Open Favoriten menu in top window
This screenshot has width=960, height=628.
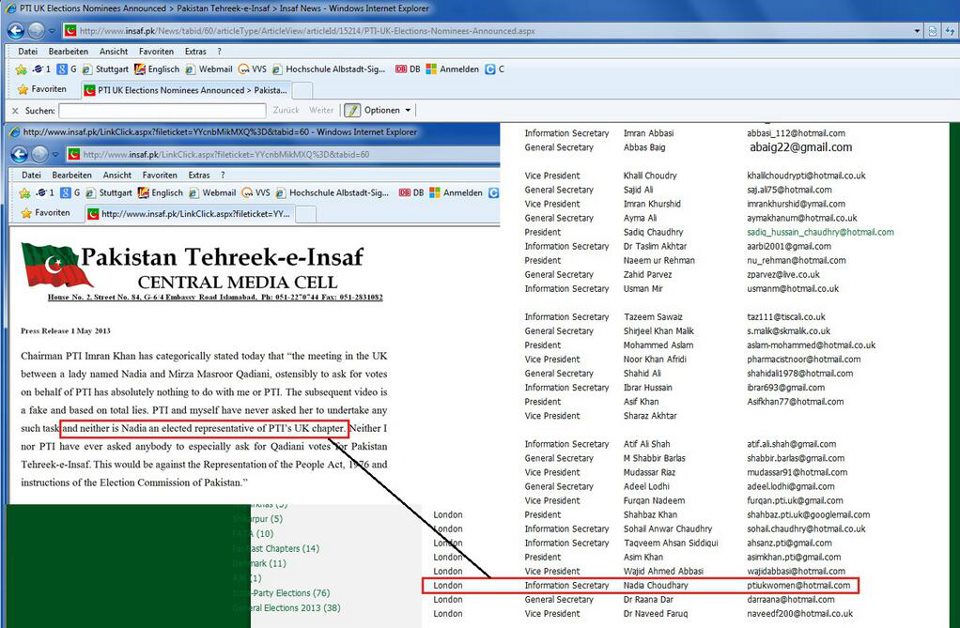(156, 51)
